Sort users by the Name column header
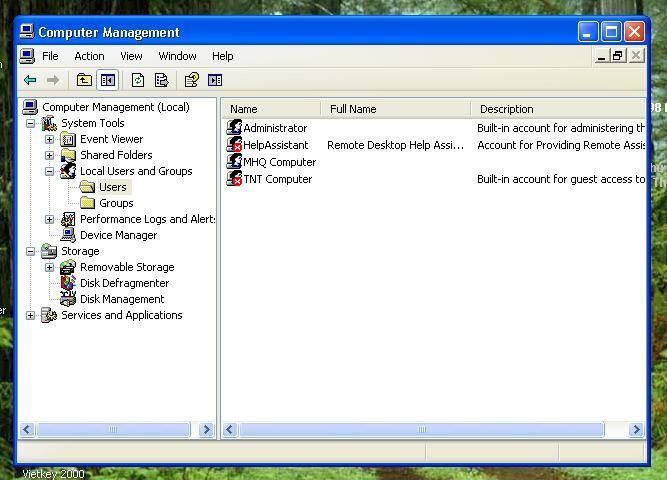Screen dimensions: 667x480 (x=270, y=109)
